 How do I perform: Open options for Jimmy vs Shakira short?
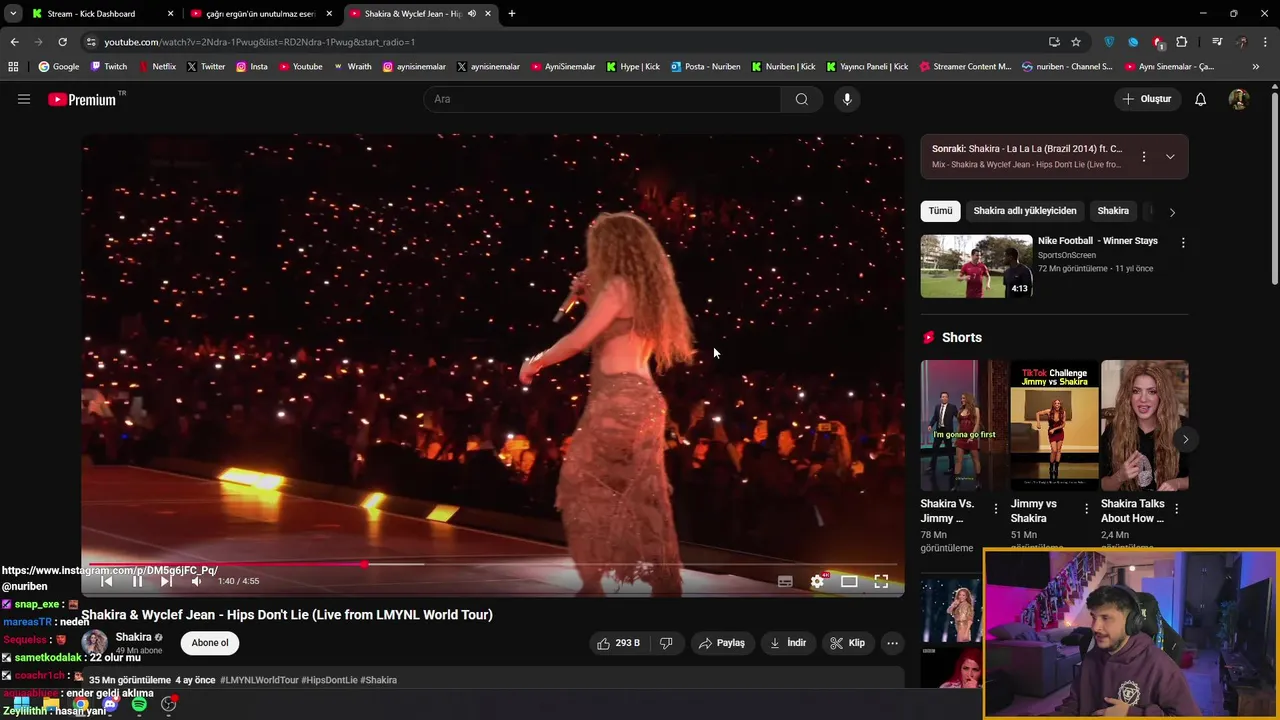click(x=1087, y=509)
